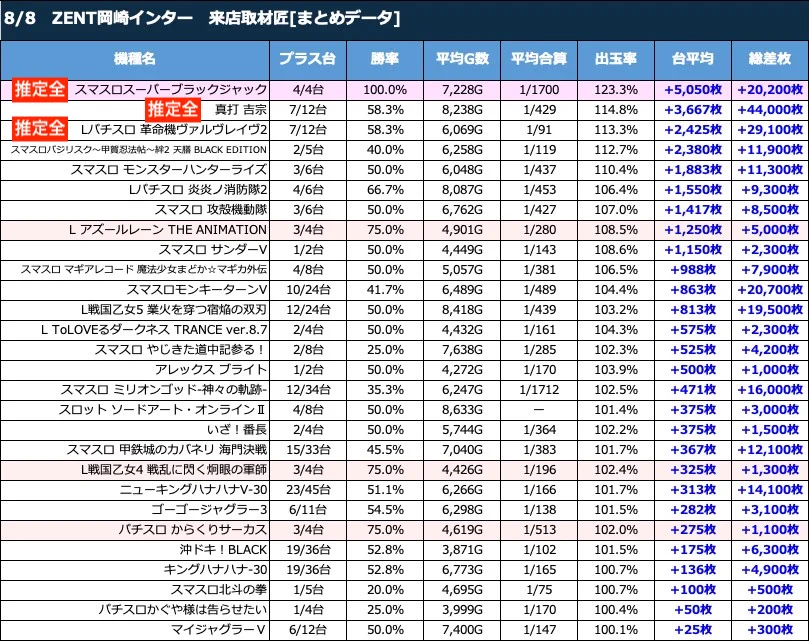Click the 推定全 badge beside Lパチスロ 革命機ヴァルヴレイヴ2

click(x=40, y=129)
